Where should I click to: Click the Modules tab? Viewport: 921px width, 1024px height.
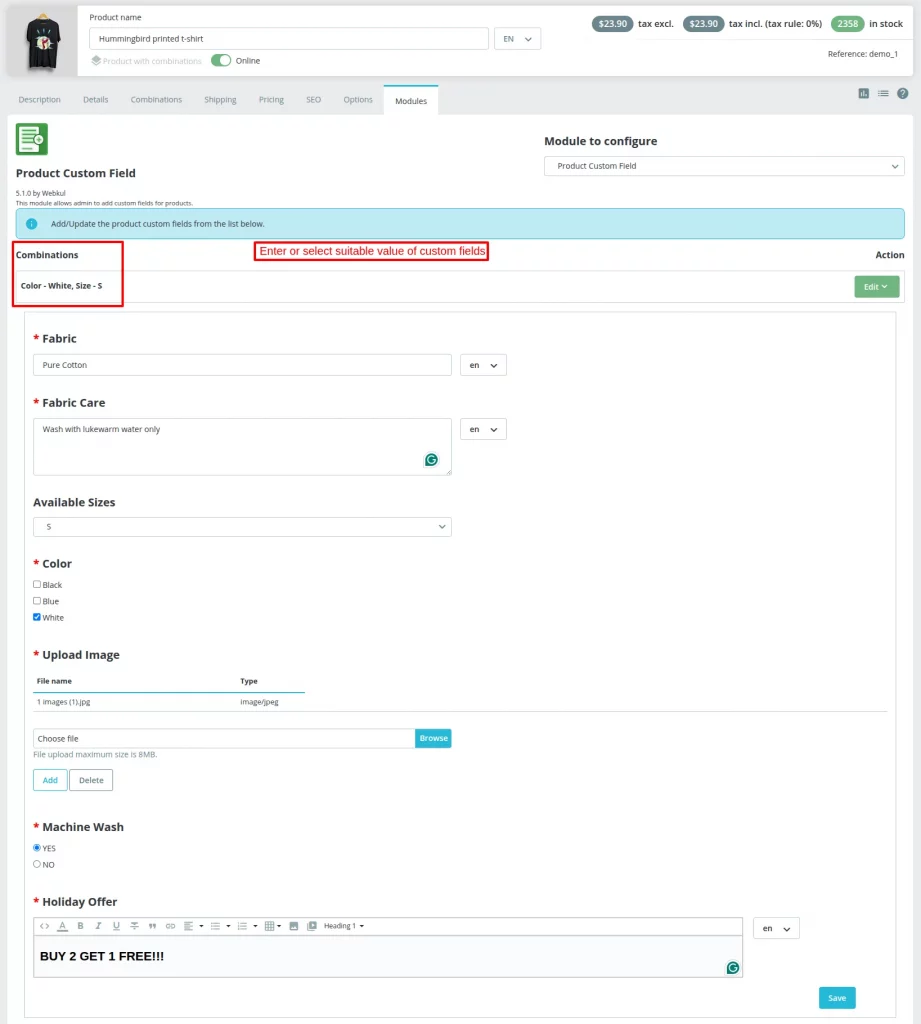pyautogui.click(x=411, y=101)
